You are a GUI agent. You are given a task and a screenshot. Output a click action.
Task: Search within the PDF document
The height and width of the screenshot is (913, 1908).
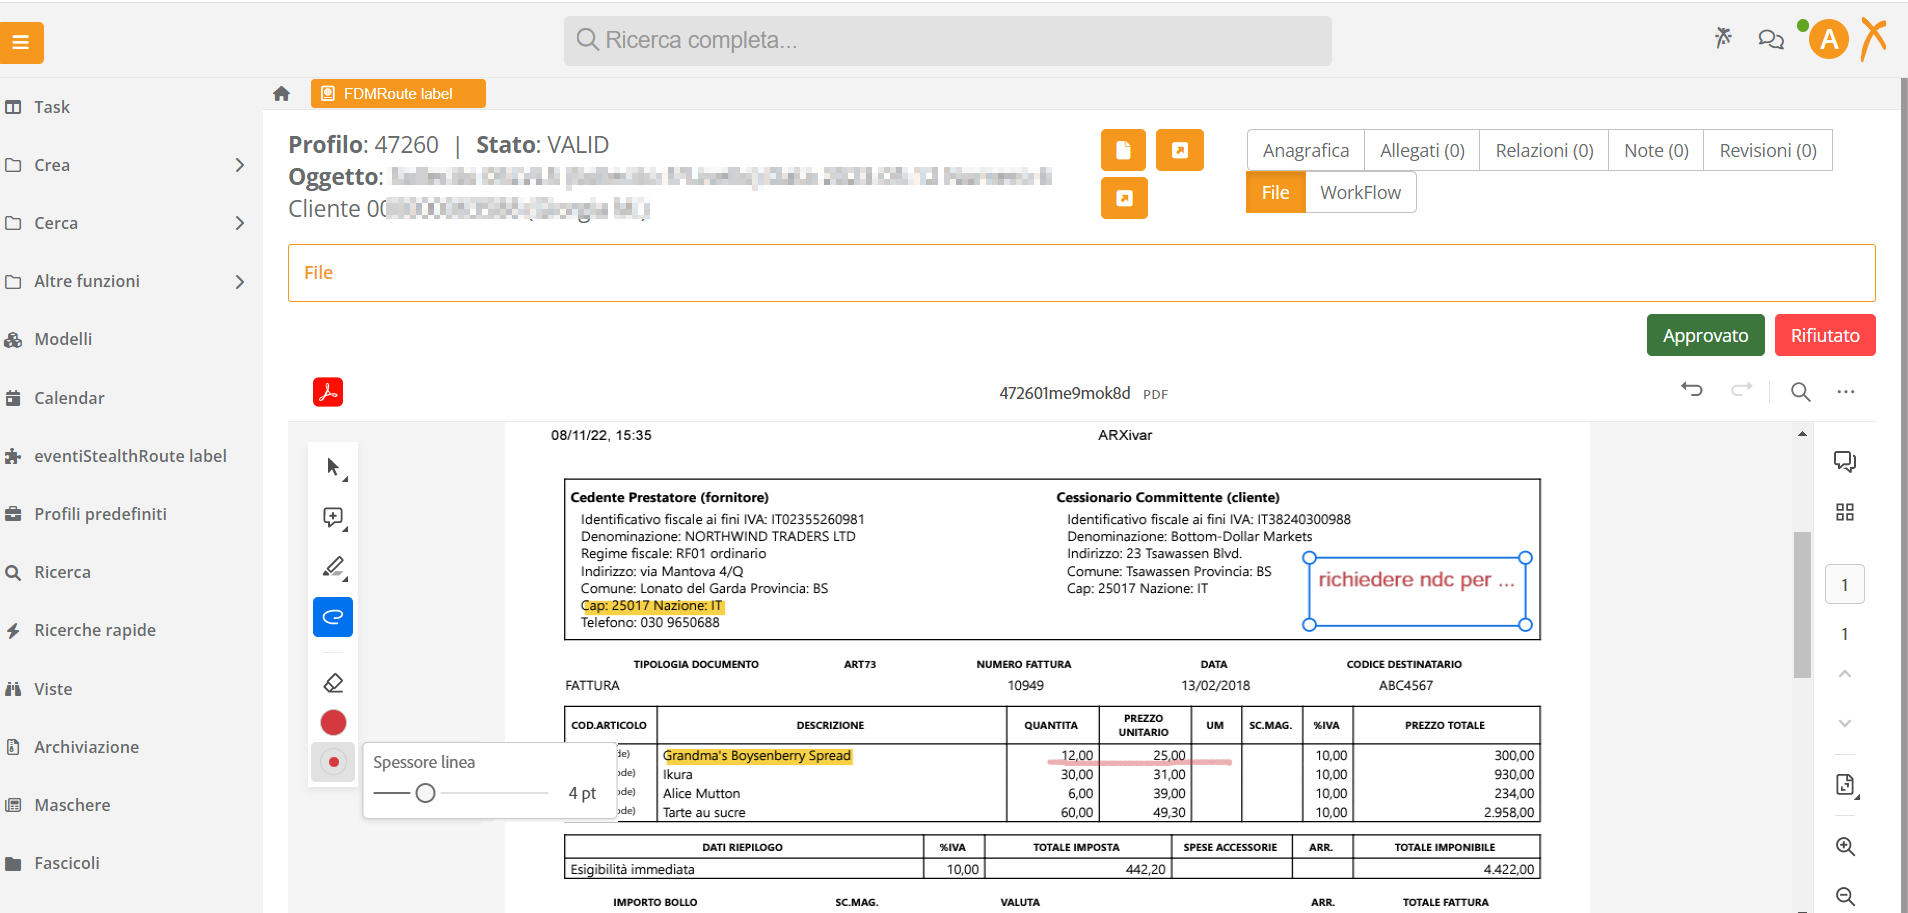point(1800,392)
